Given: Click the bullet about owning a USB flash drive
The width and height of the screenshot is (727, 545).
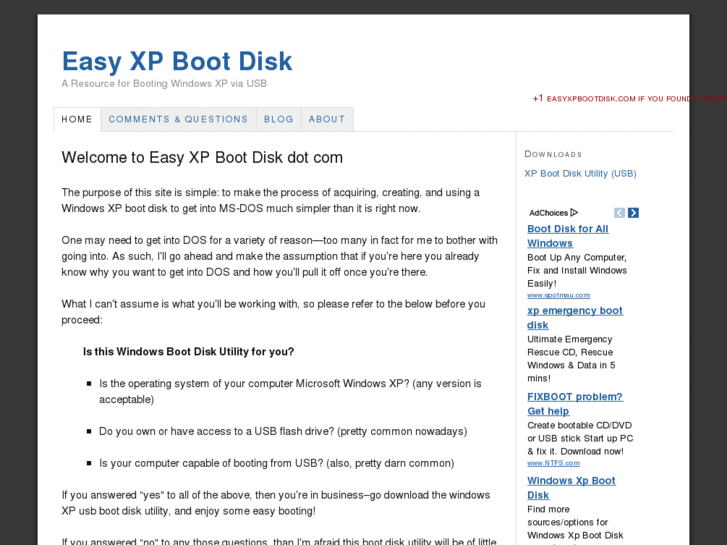Looking at the screenshot, I should coord(283,431).
